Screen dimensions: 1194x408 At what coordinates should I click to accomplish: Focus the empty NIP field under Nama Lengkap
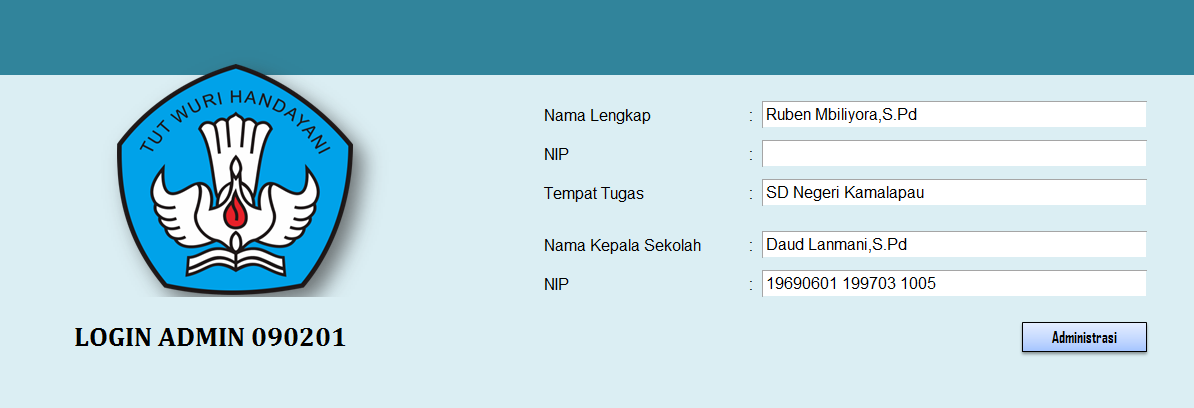pos(954,154)
